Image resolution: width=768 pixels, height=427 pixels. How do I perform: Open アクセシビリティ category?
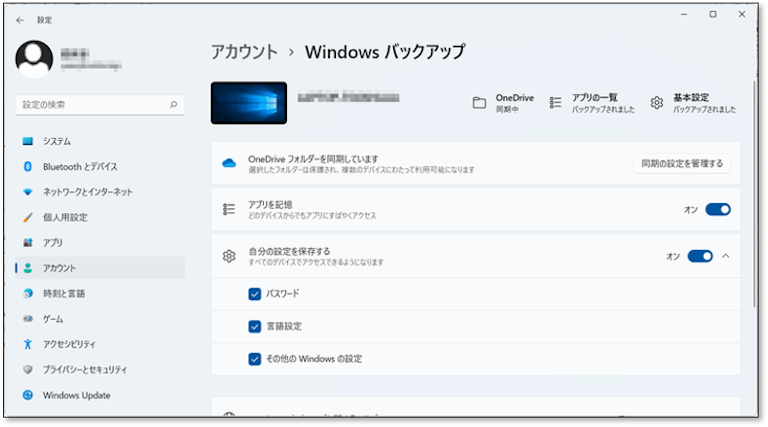pyautogui.click(x=100, y=344)
